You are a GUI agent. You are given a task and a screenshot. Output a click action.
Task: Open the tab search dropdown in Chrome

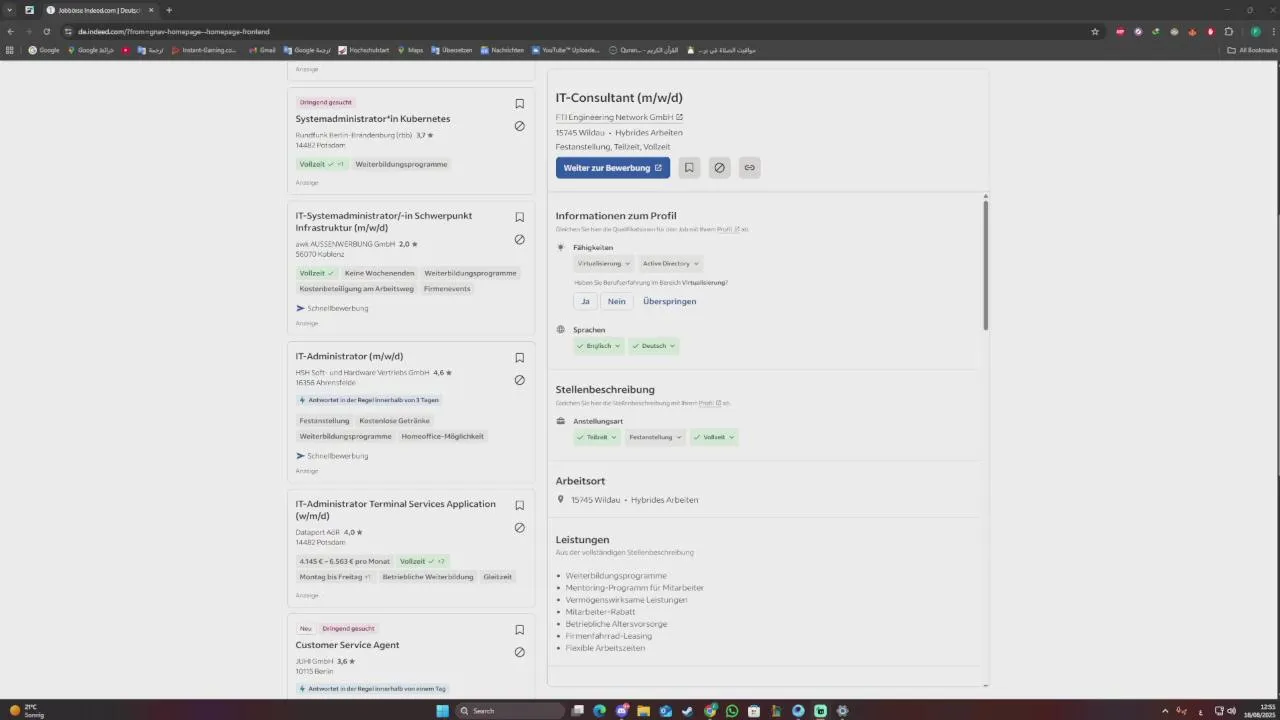pyautogui.click(x=10, y=10)
